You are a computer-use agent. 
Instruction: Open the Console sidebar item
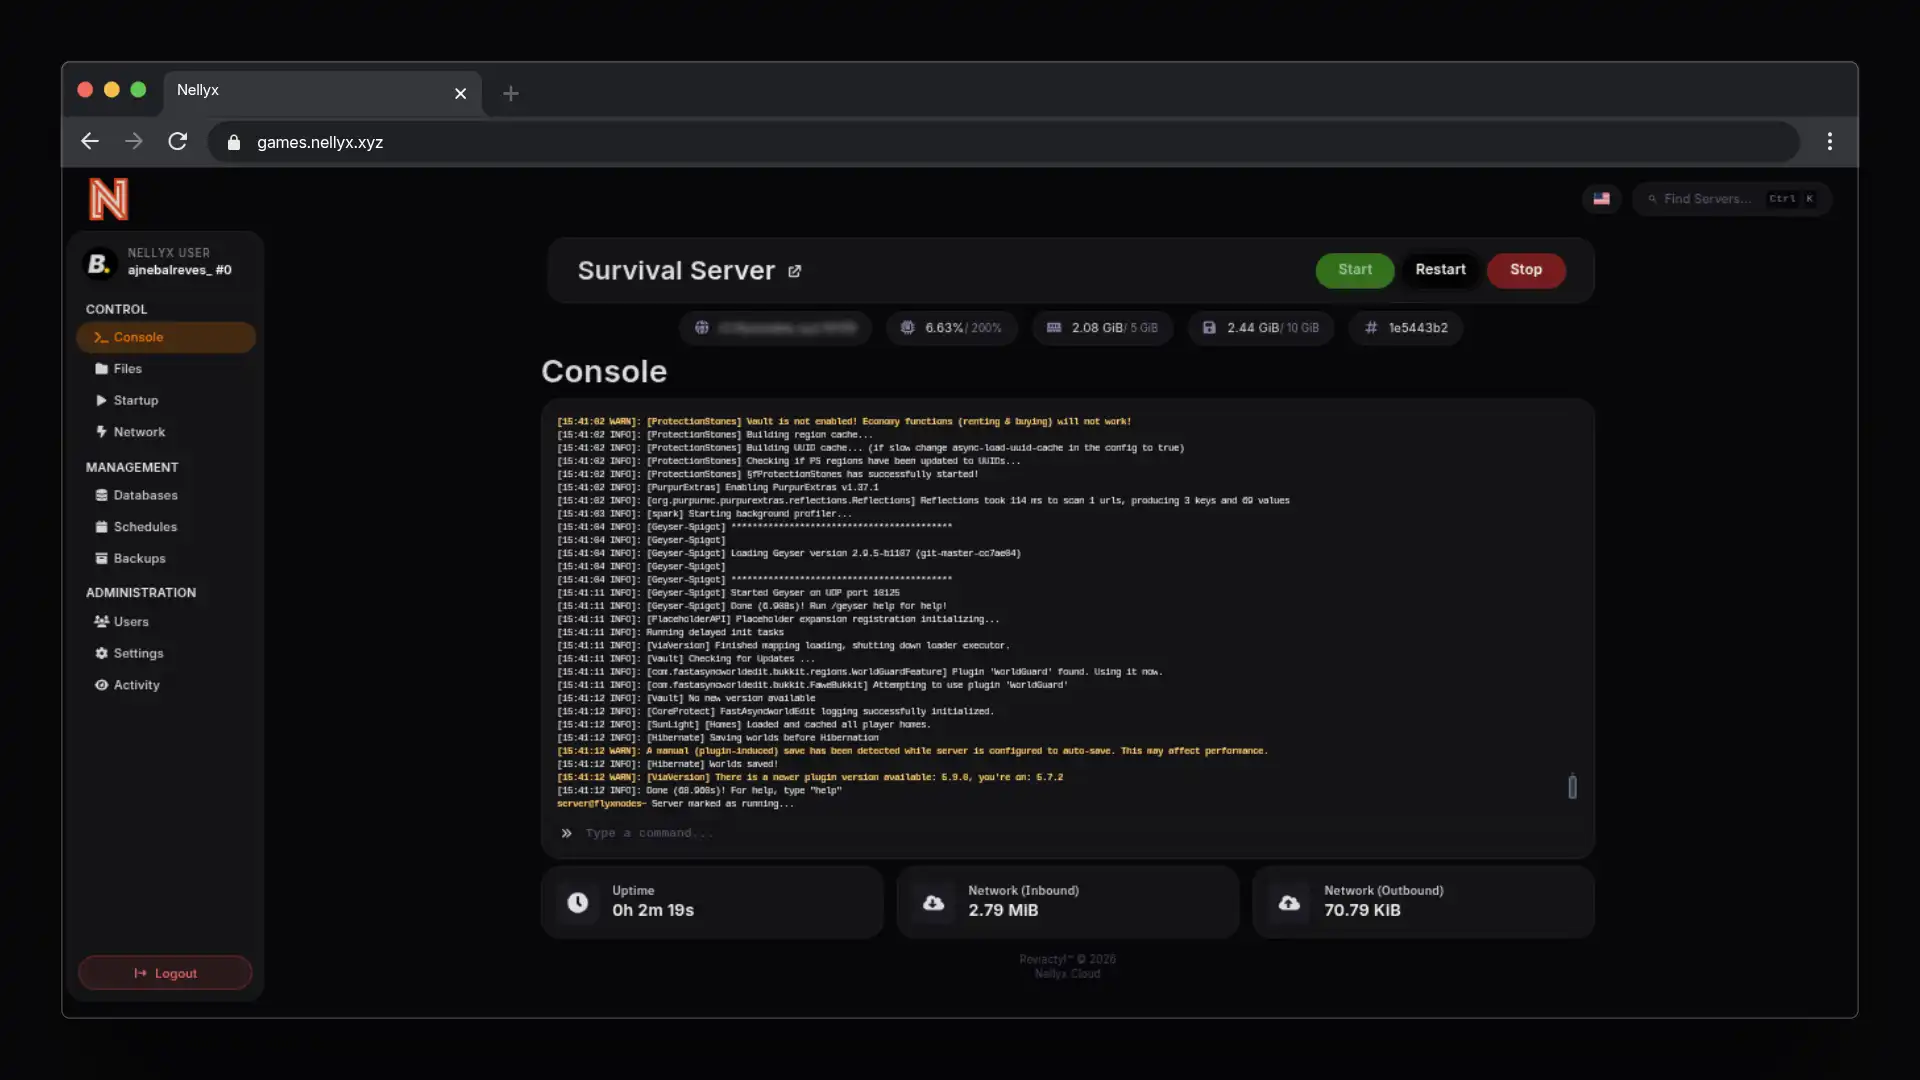coord(166,337)
